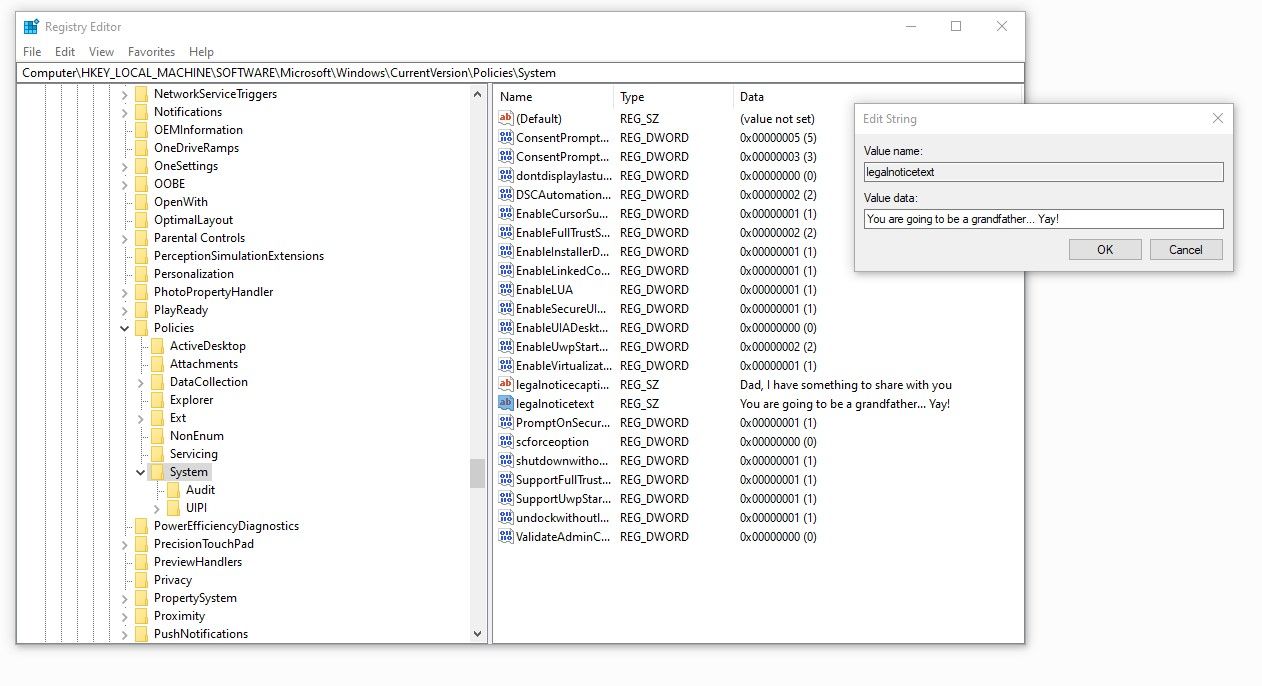Select the NonEnum key

point(196,436)
